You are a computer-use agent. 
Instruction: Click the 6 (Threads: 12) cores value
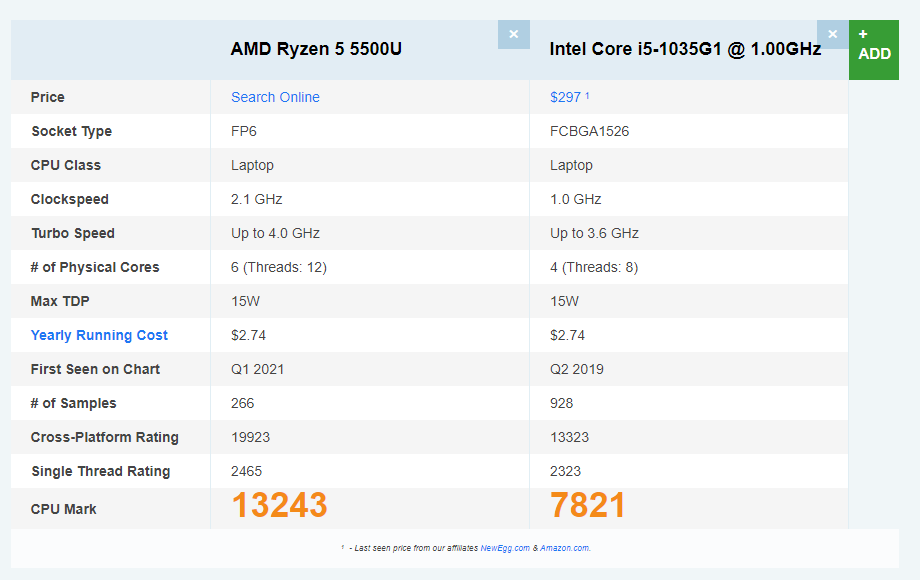279,267
